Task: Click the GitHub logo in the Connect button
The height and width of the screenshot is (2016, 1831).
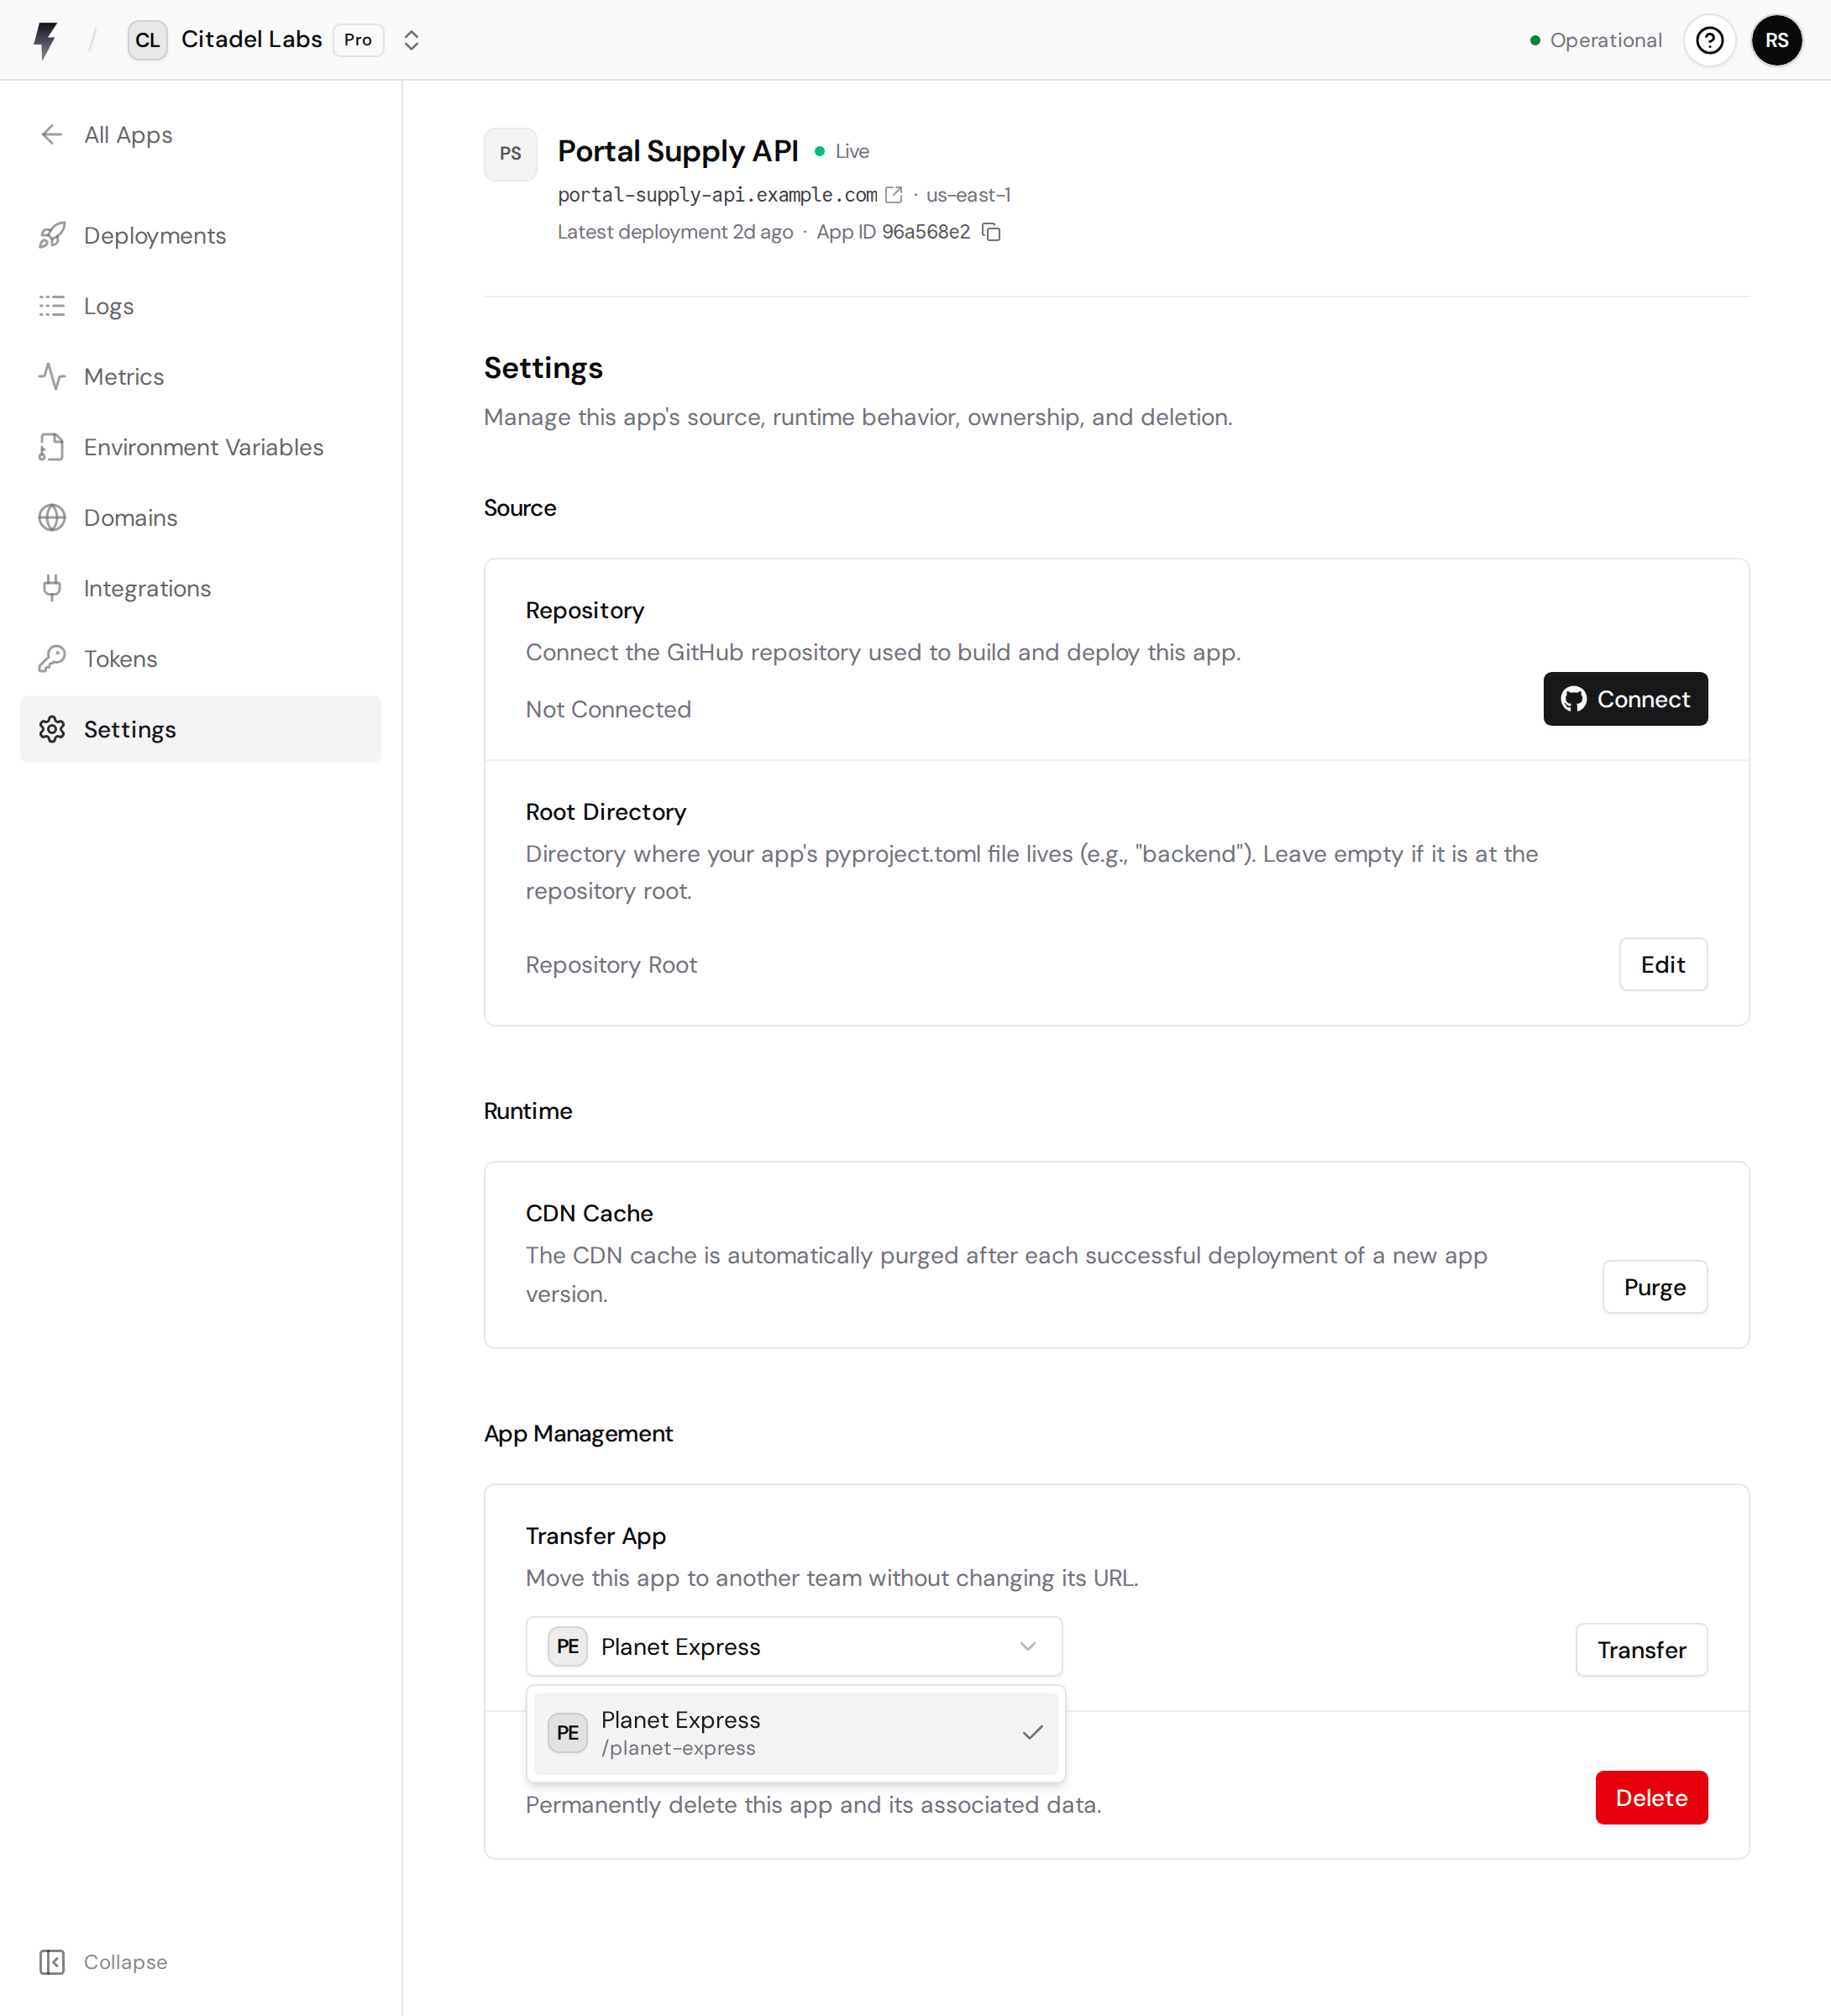Action: (x=1574, y=699)
